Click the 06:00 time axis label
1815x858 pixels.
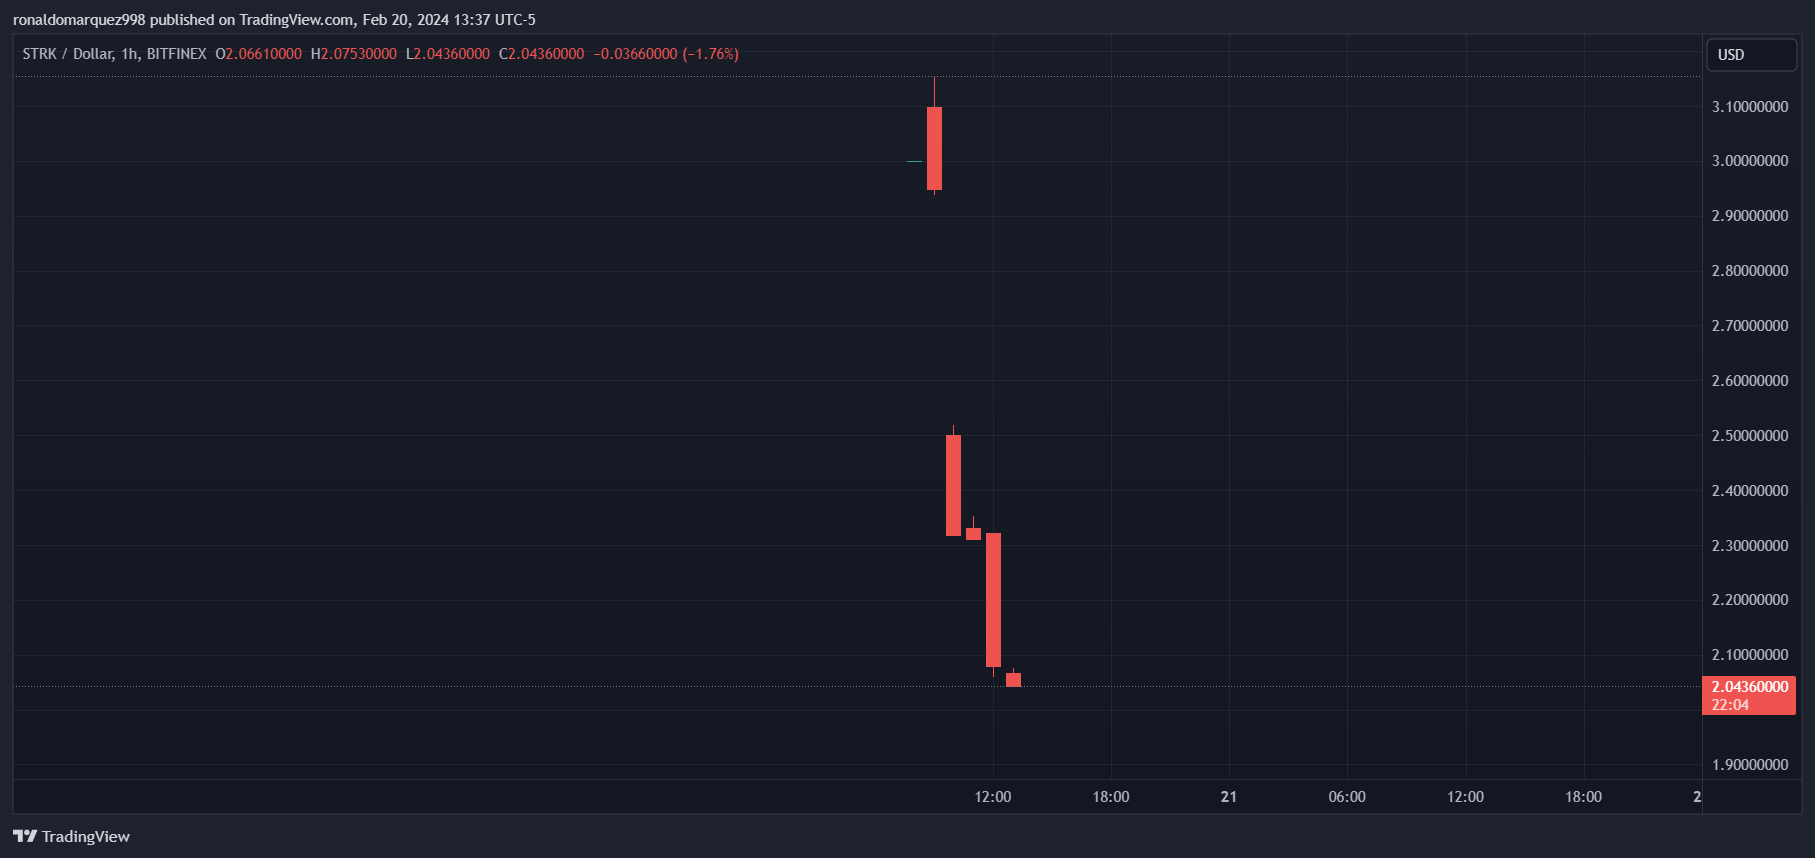point(1347,797)
